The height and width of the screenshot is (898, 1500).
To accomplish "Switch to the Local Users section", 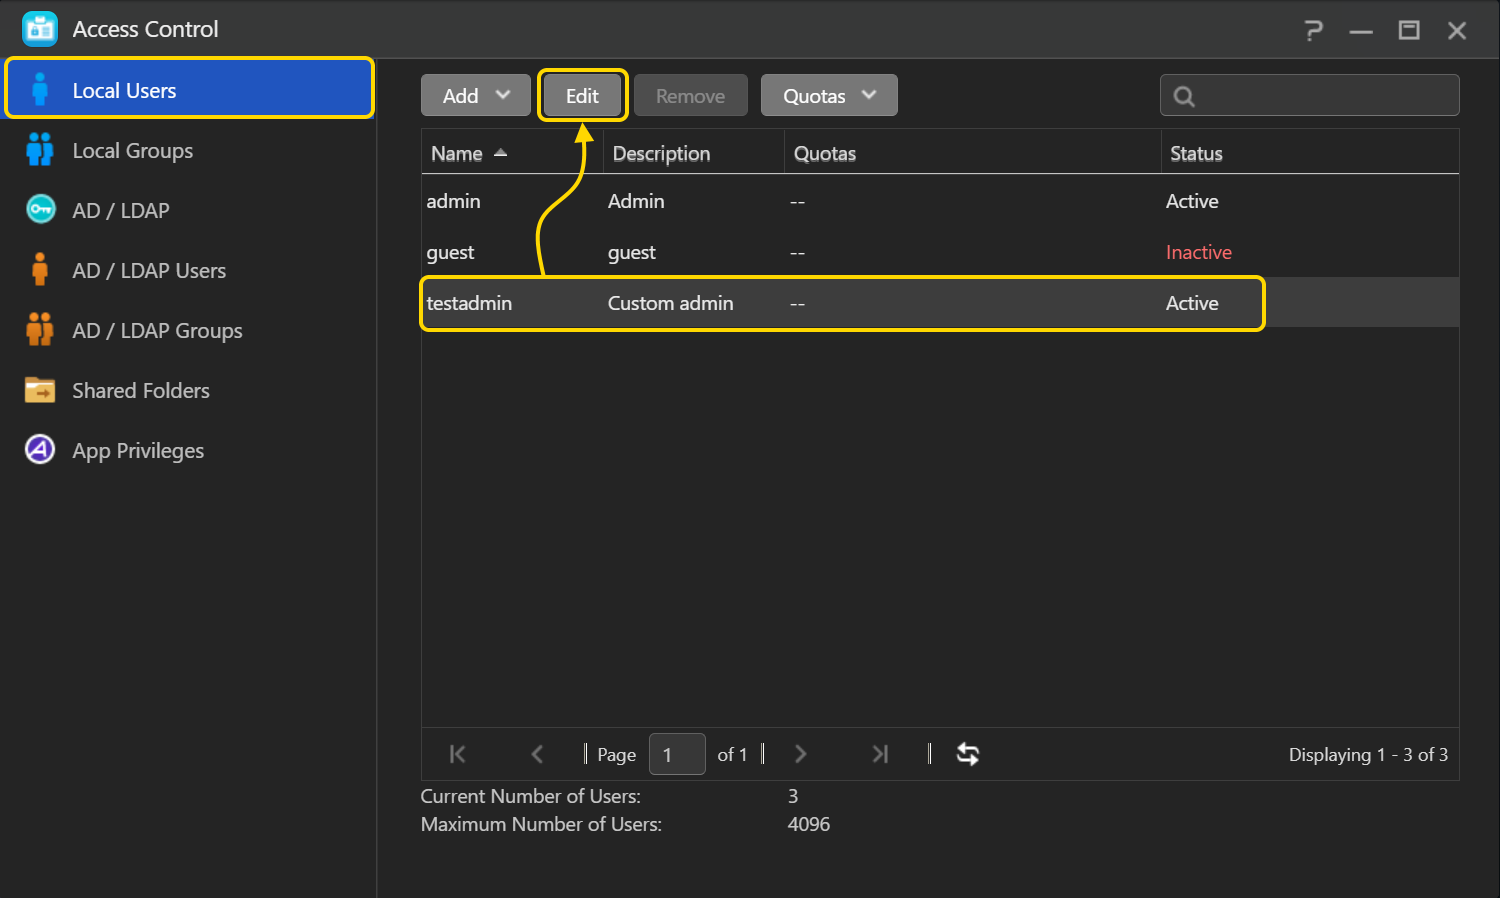I will pyautogui.click(x=124, y=90).
